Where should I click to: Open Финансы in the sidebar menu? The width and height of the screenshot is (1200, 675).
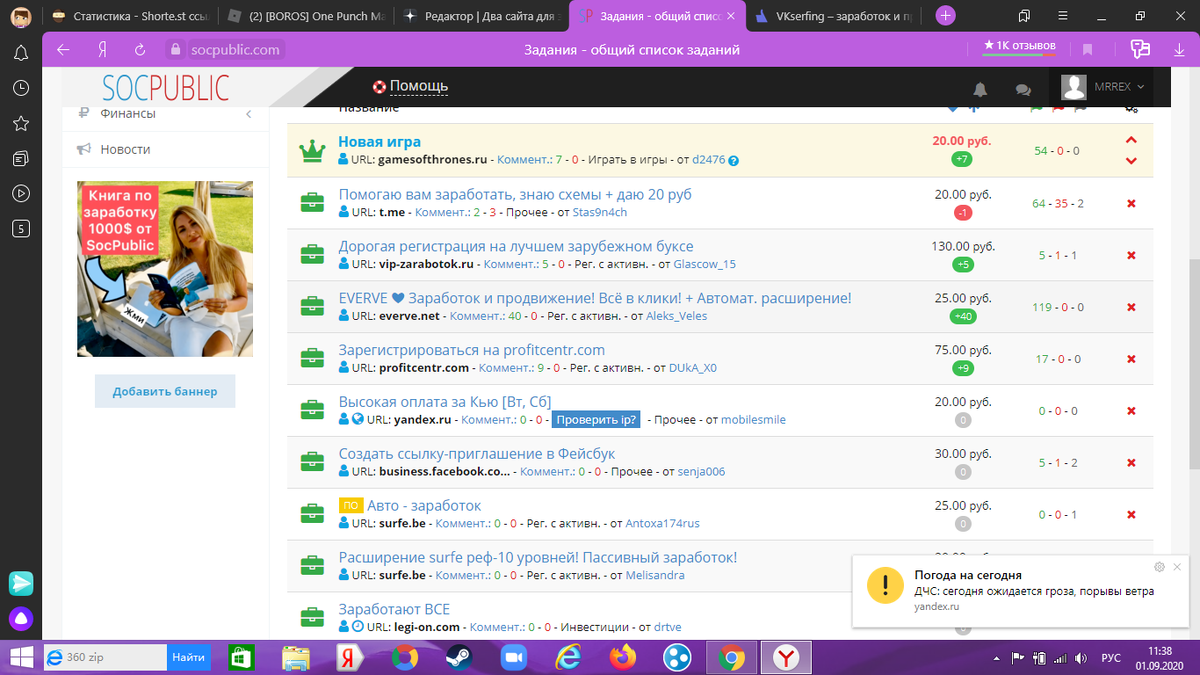coord(128,114)
